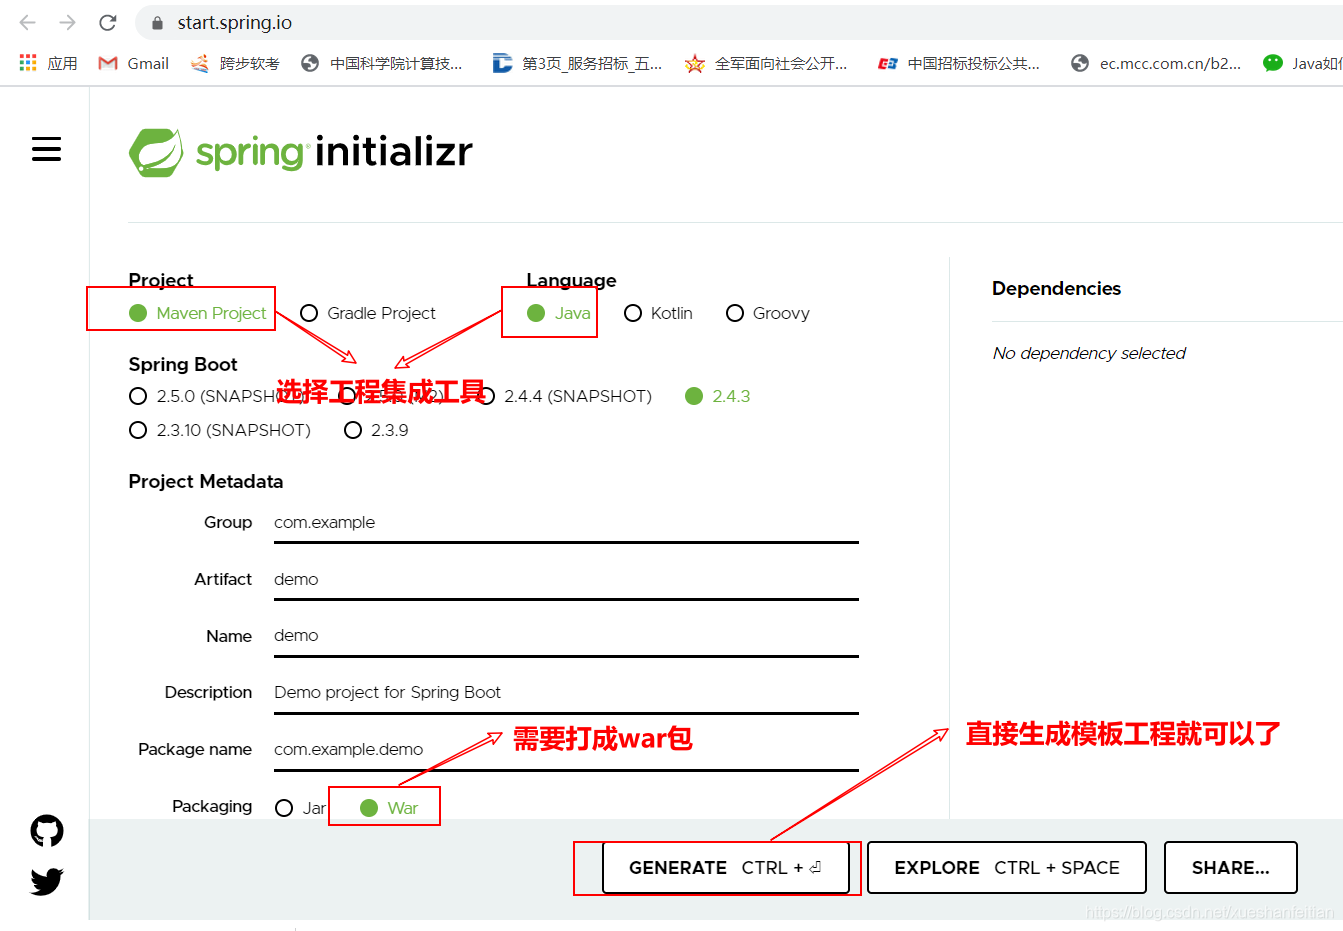This screenshot has height=931, width=1343.
Task: Click the Group input field
Action: tap(566, 523)
